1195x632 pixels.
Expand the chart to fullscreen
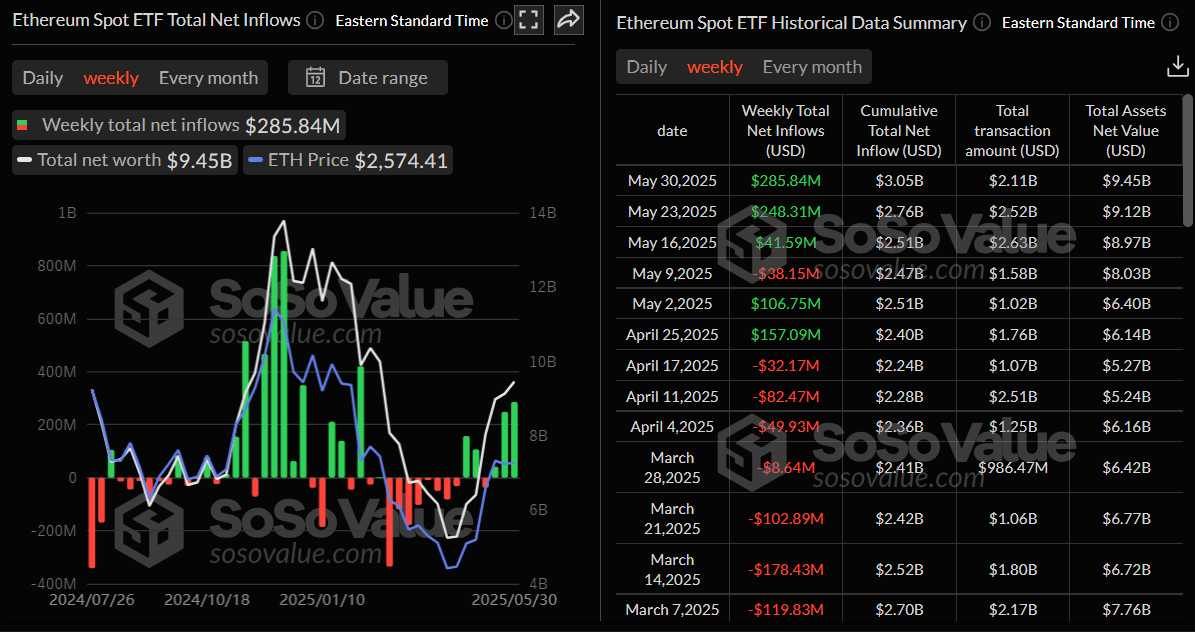click(529, 19)
